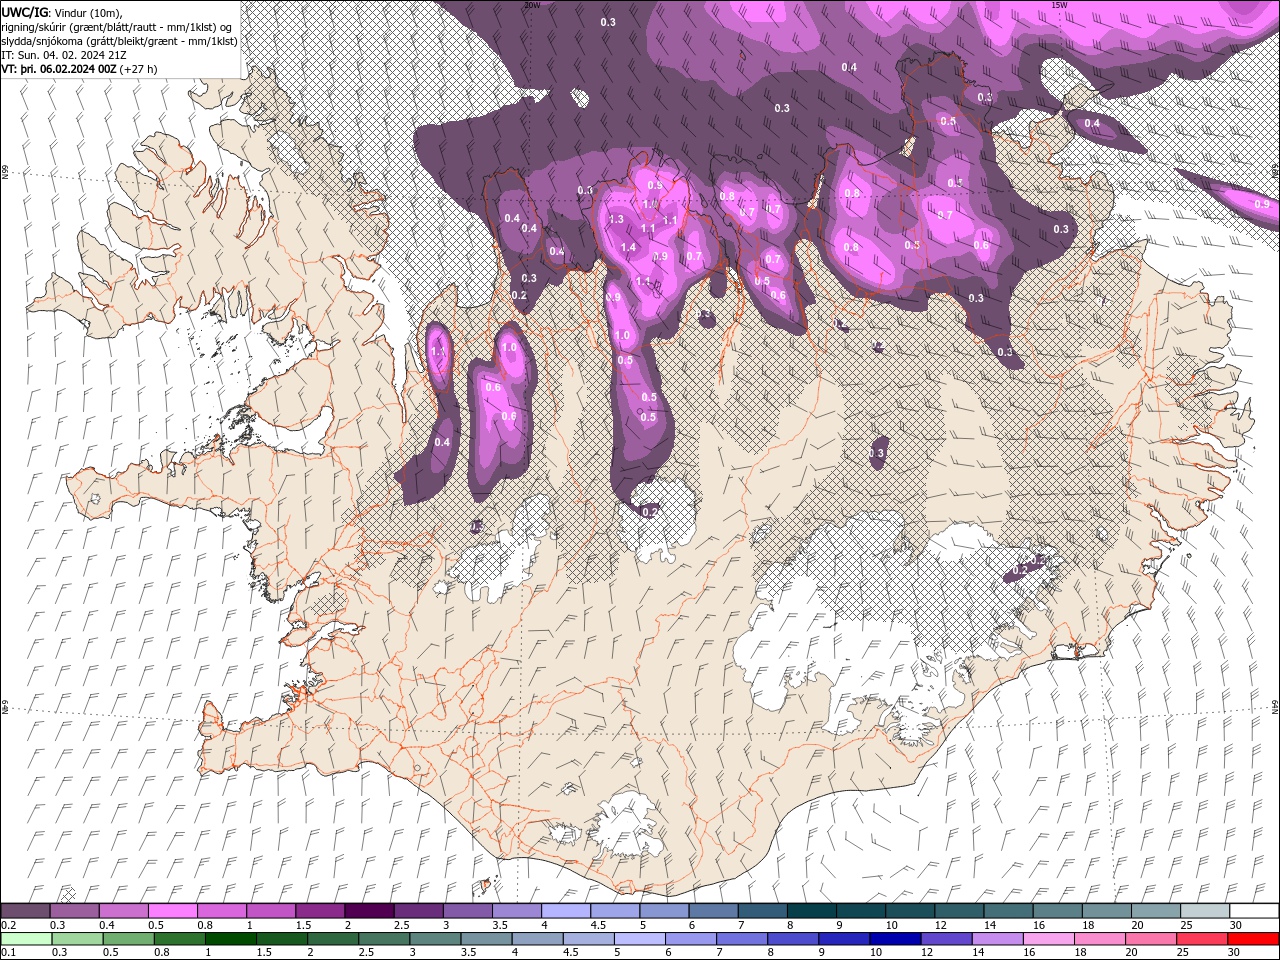This screenshot has height=960, width=1280.
Task: Select the snow-scale swatch for 1–1.5
Action: (270, 911)
